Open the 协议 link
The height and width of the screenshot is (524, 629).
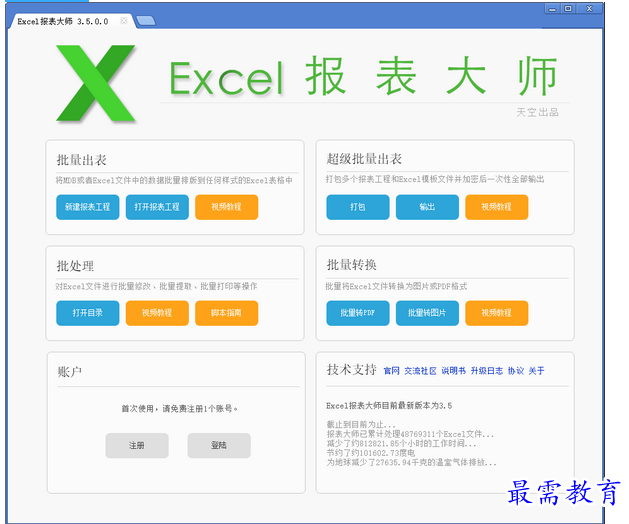pos(515,371)
